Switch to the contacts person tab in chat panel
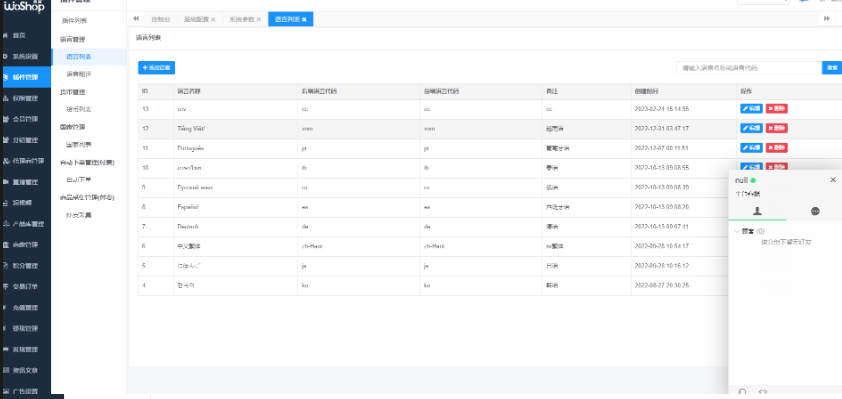The height and width of the screenshot is (399, 842). coord(757,211)
